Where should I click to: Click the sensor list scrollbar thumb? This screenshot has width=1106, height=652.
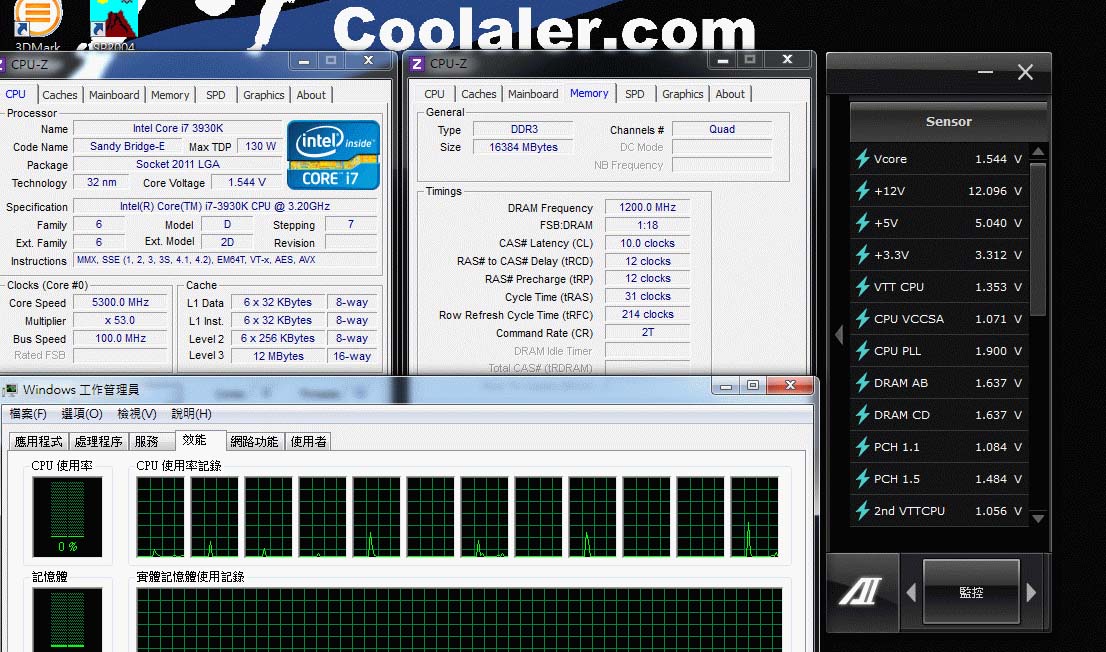(x=1038, y=239)
